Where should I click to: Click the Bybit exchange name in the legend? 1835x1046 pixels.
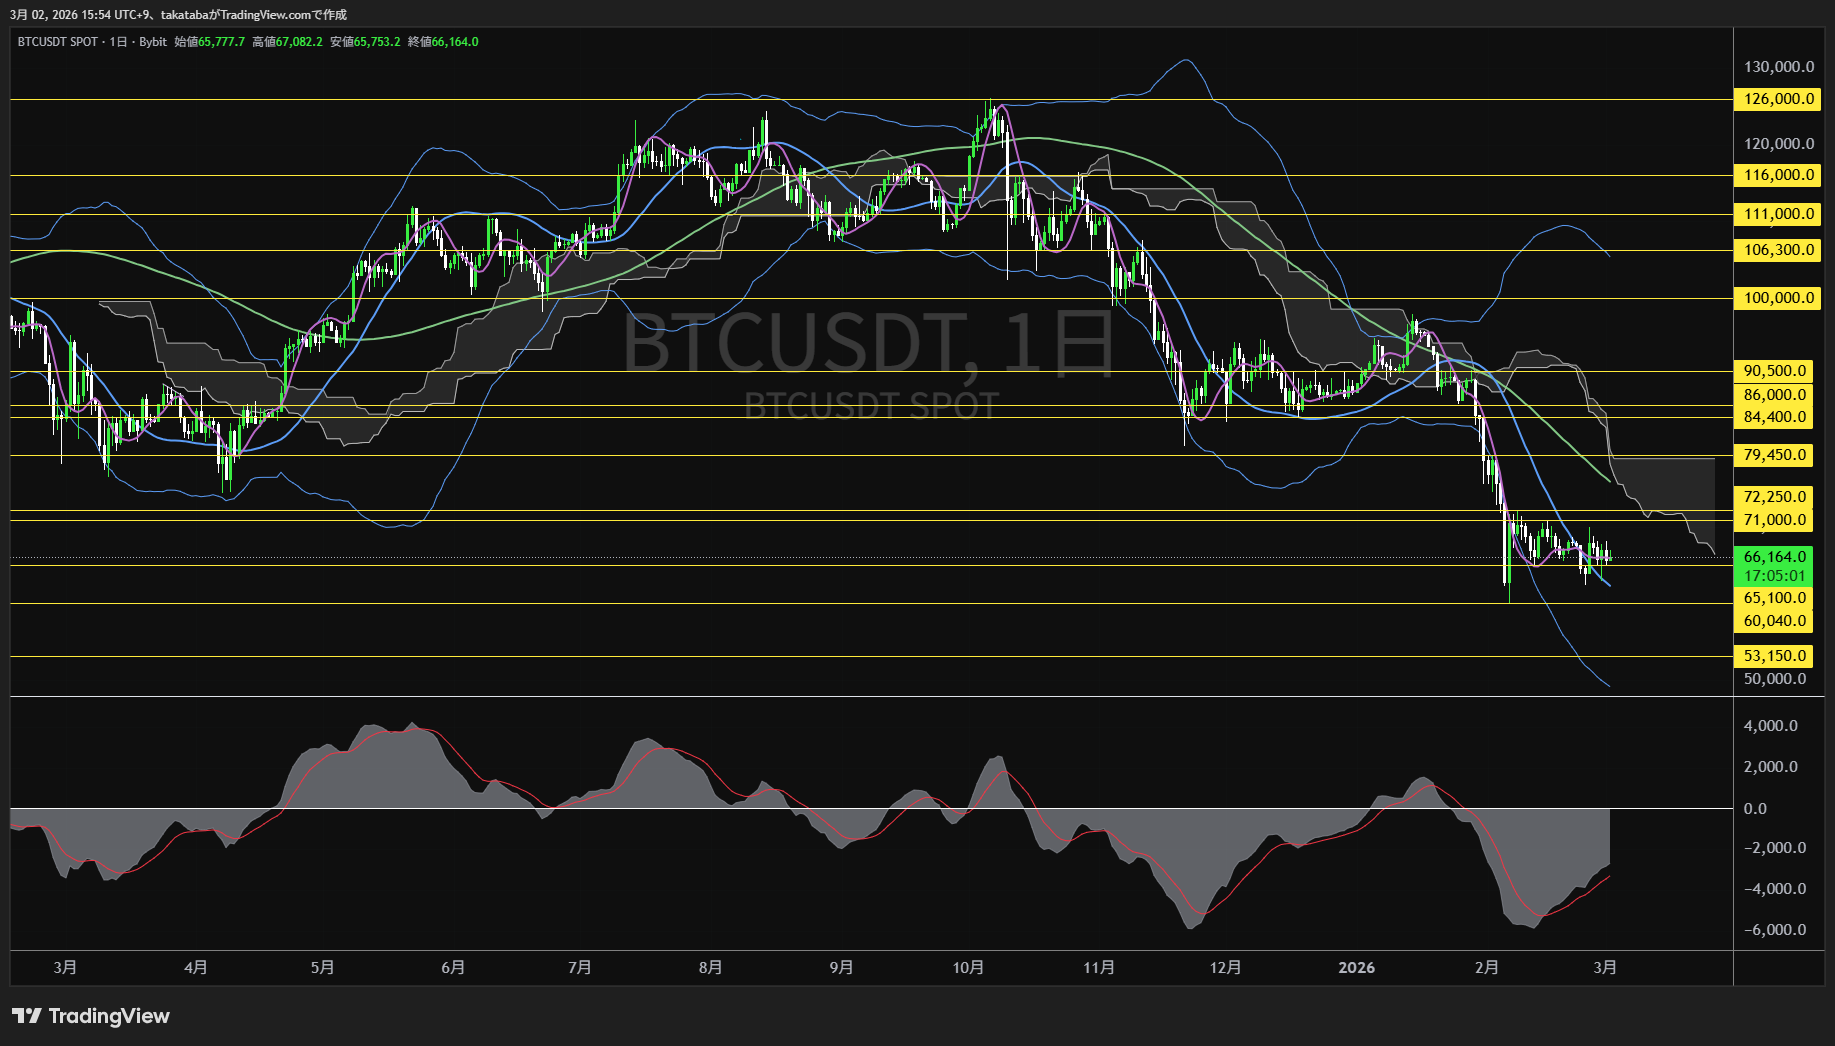[x=153, y=42]
